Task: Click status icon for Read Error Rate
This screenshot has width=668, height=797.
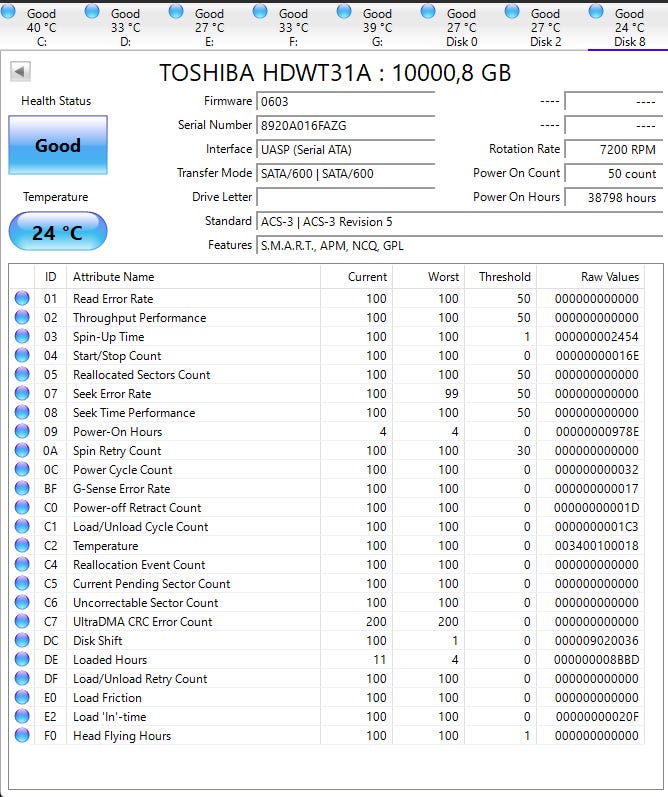Action: 22,298
